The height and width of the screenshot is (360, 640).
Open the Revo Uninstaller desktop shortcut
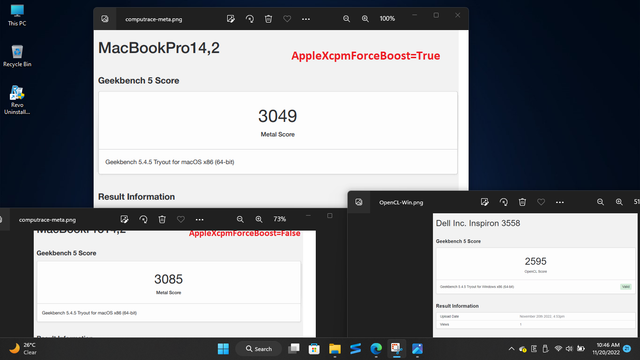point(17,100)
